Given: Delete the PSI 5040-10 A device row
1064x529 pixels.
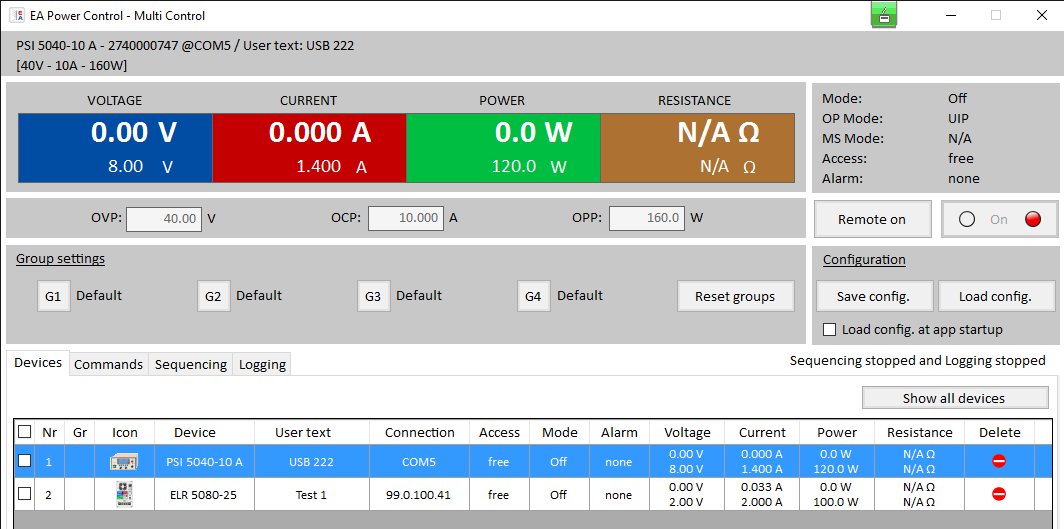Looking at the screenshot, I should click(x=999, y=461).
